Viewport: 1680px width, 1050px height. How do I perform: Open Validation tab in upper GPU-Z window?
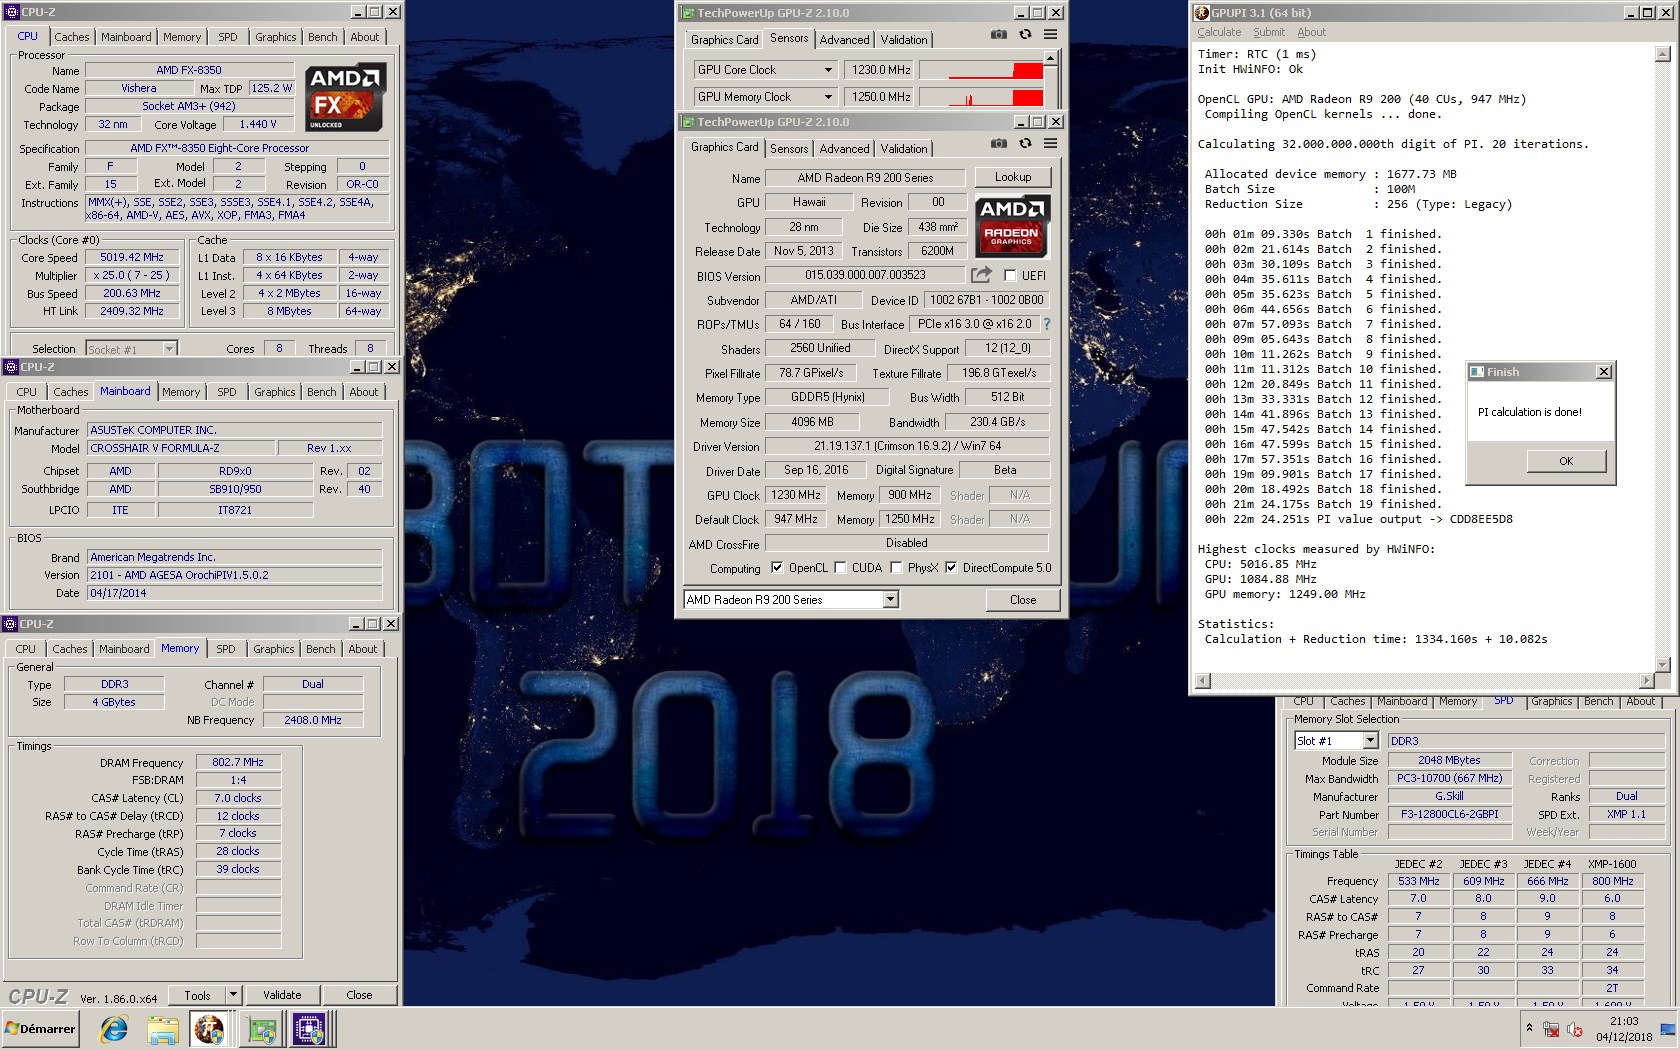coord(903,39)
